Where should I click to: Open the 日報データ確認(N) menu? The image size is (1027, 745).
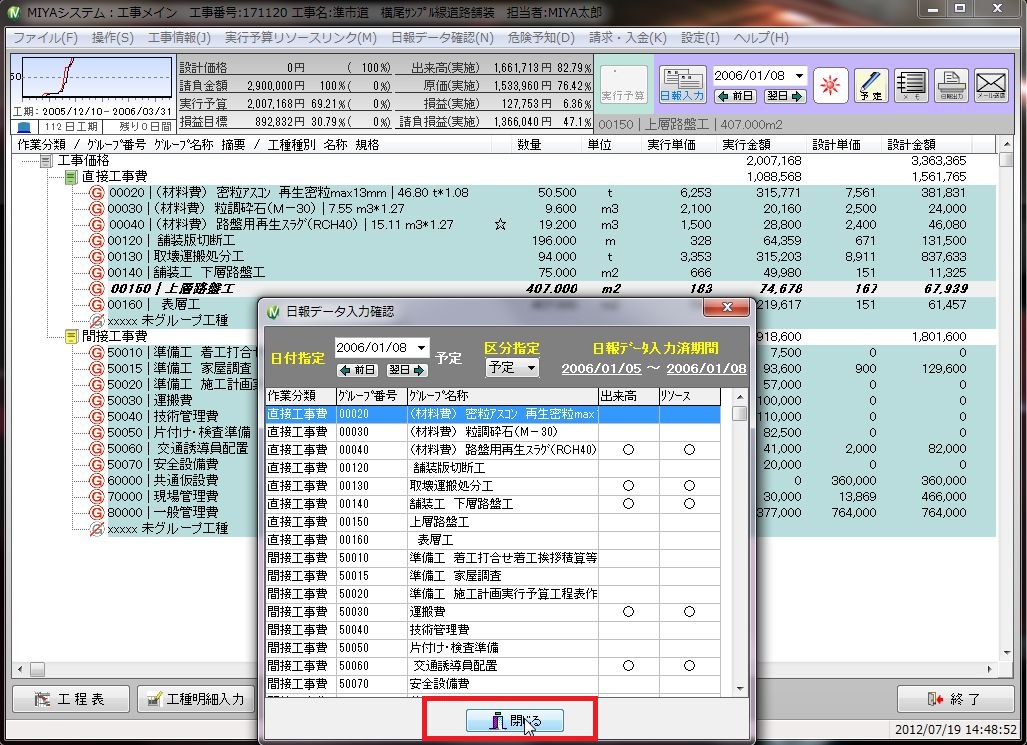pos(442,37)
